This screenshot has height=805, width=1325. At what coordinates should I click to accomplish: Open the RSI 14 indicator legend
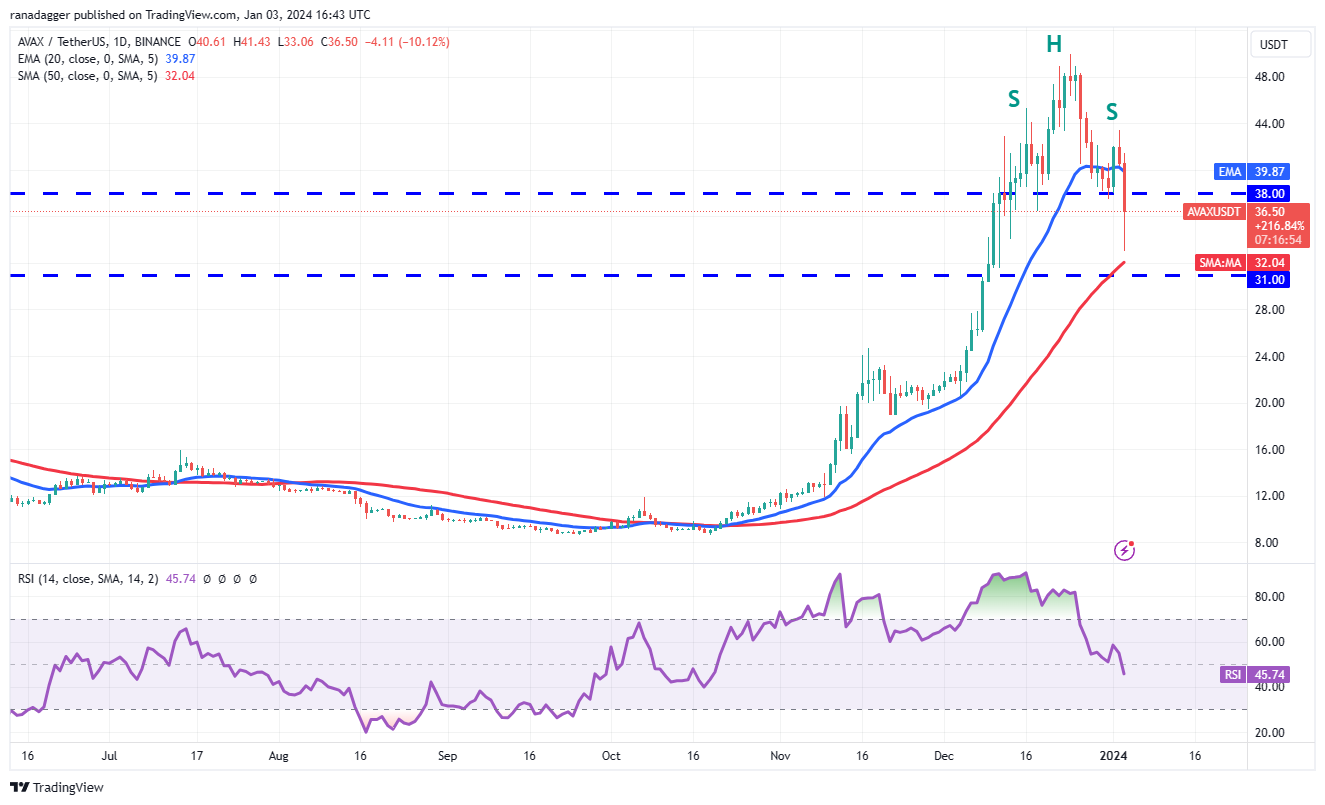tap(136, 578)
